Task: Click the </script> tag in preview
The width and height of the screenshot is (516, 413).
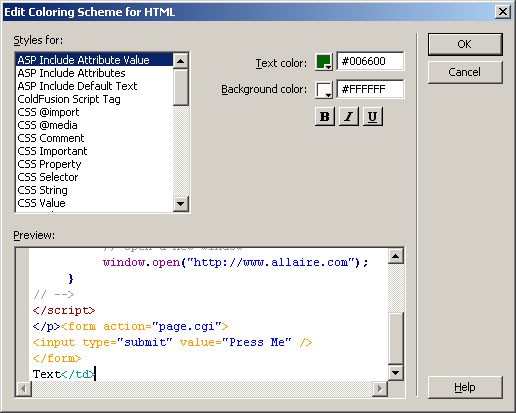Action: (64, 310)
